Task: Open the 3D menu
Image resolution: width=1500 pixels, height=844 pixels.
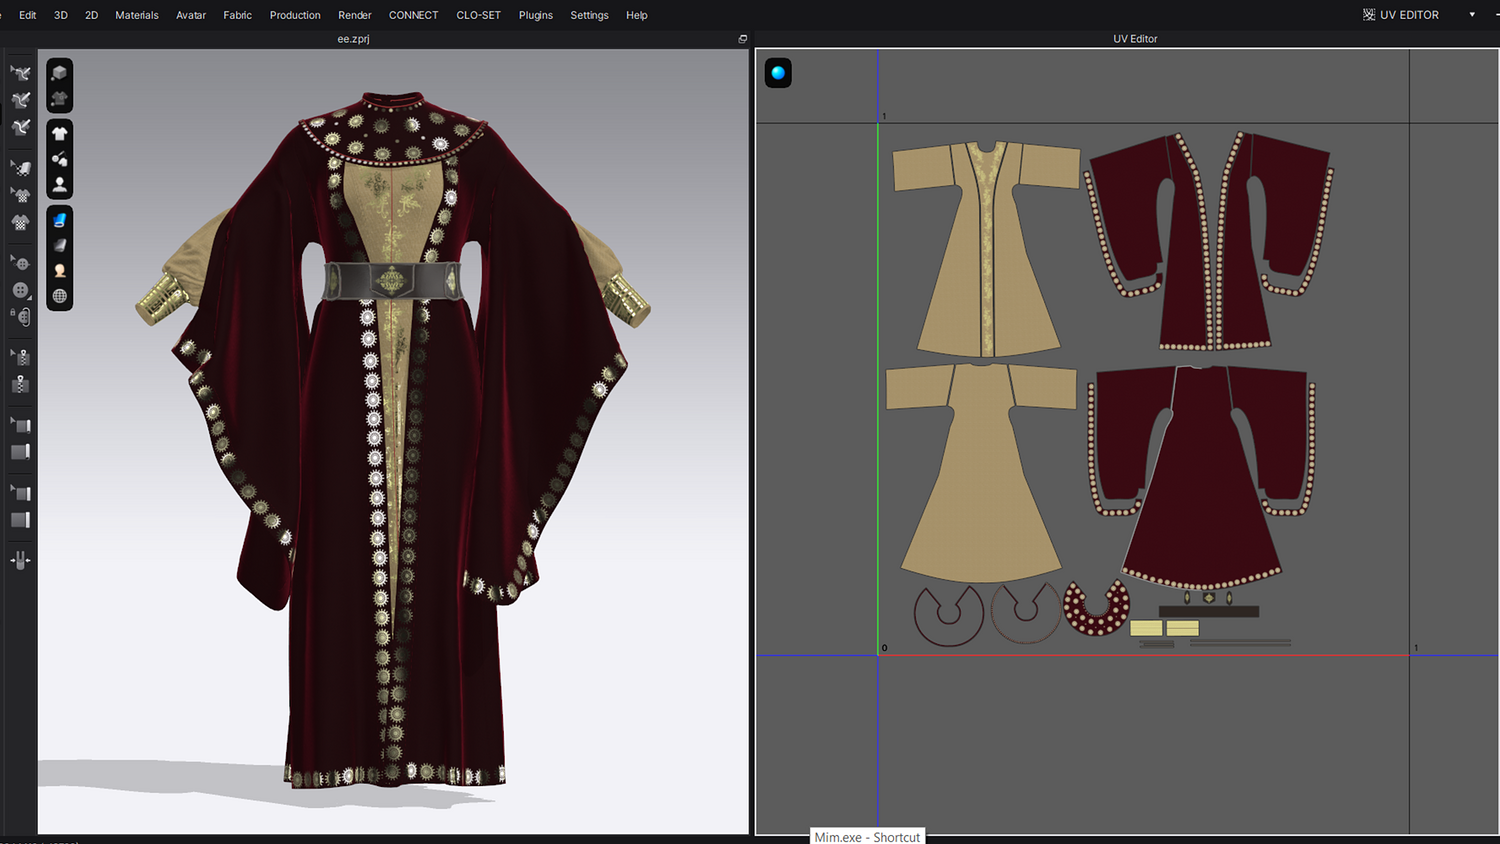Action: [61, 15]
